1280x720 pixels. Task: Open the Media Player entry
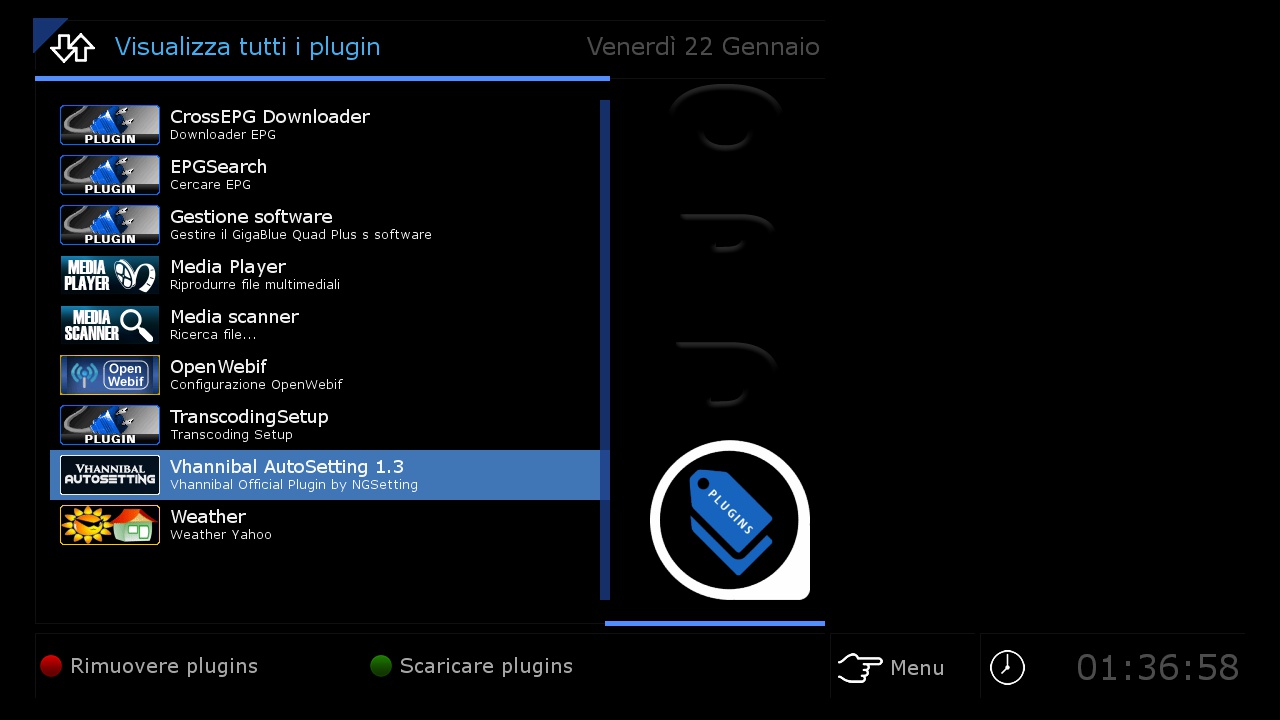click(x=325, y=275)
